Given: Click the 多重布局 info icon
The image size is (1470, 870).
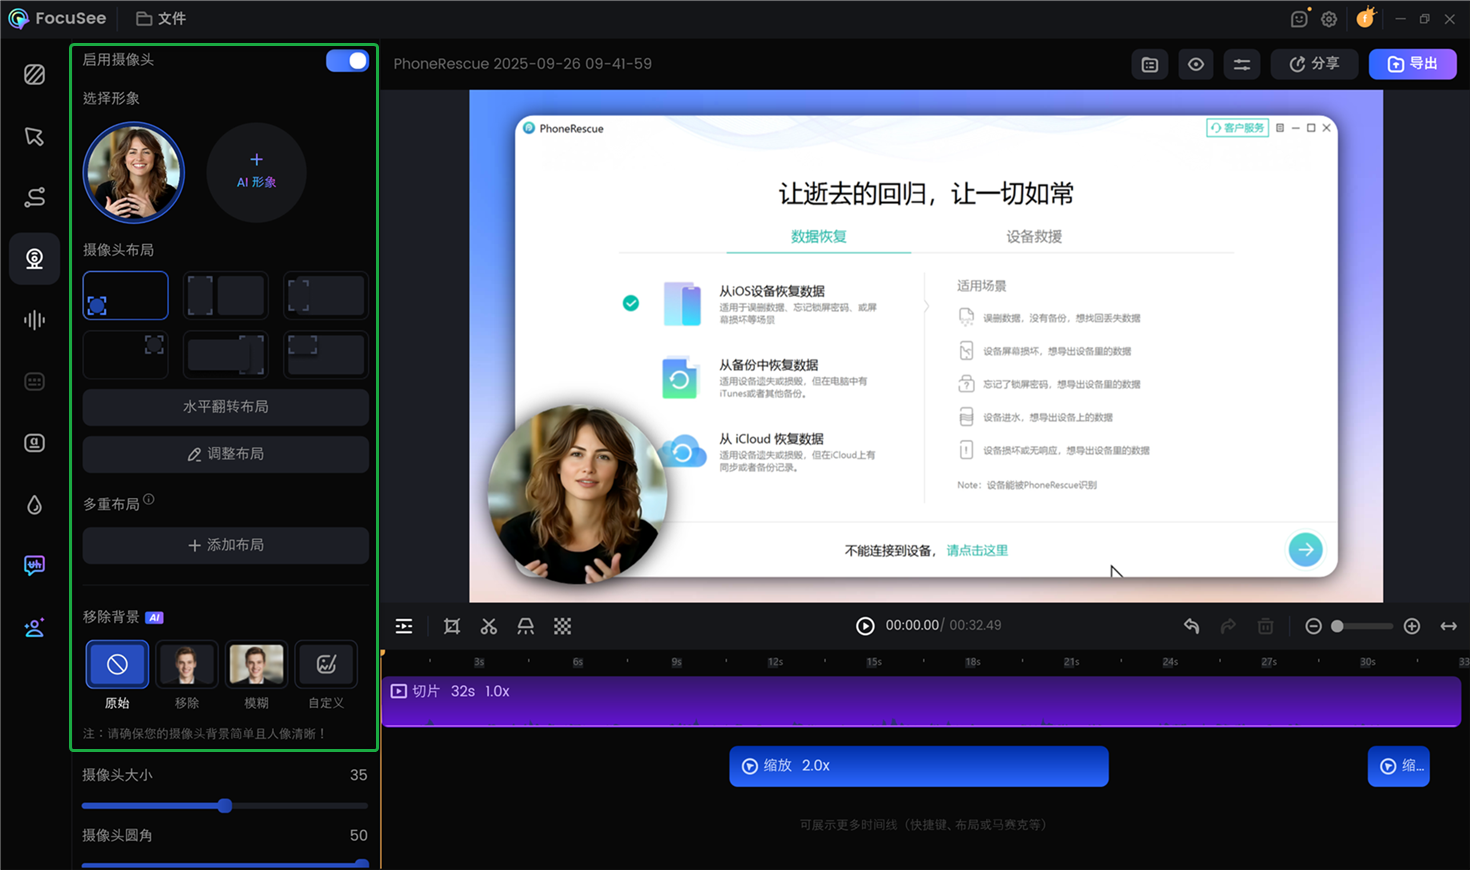Looking at the screenshot, I should pyautogui.click(x=149, y=499).
